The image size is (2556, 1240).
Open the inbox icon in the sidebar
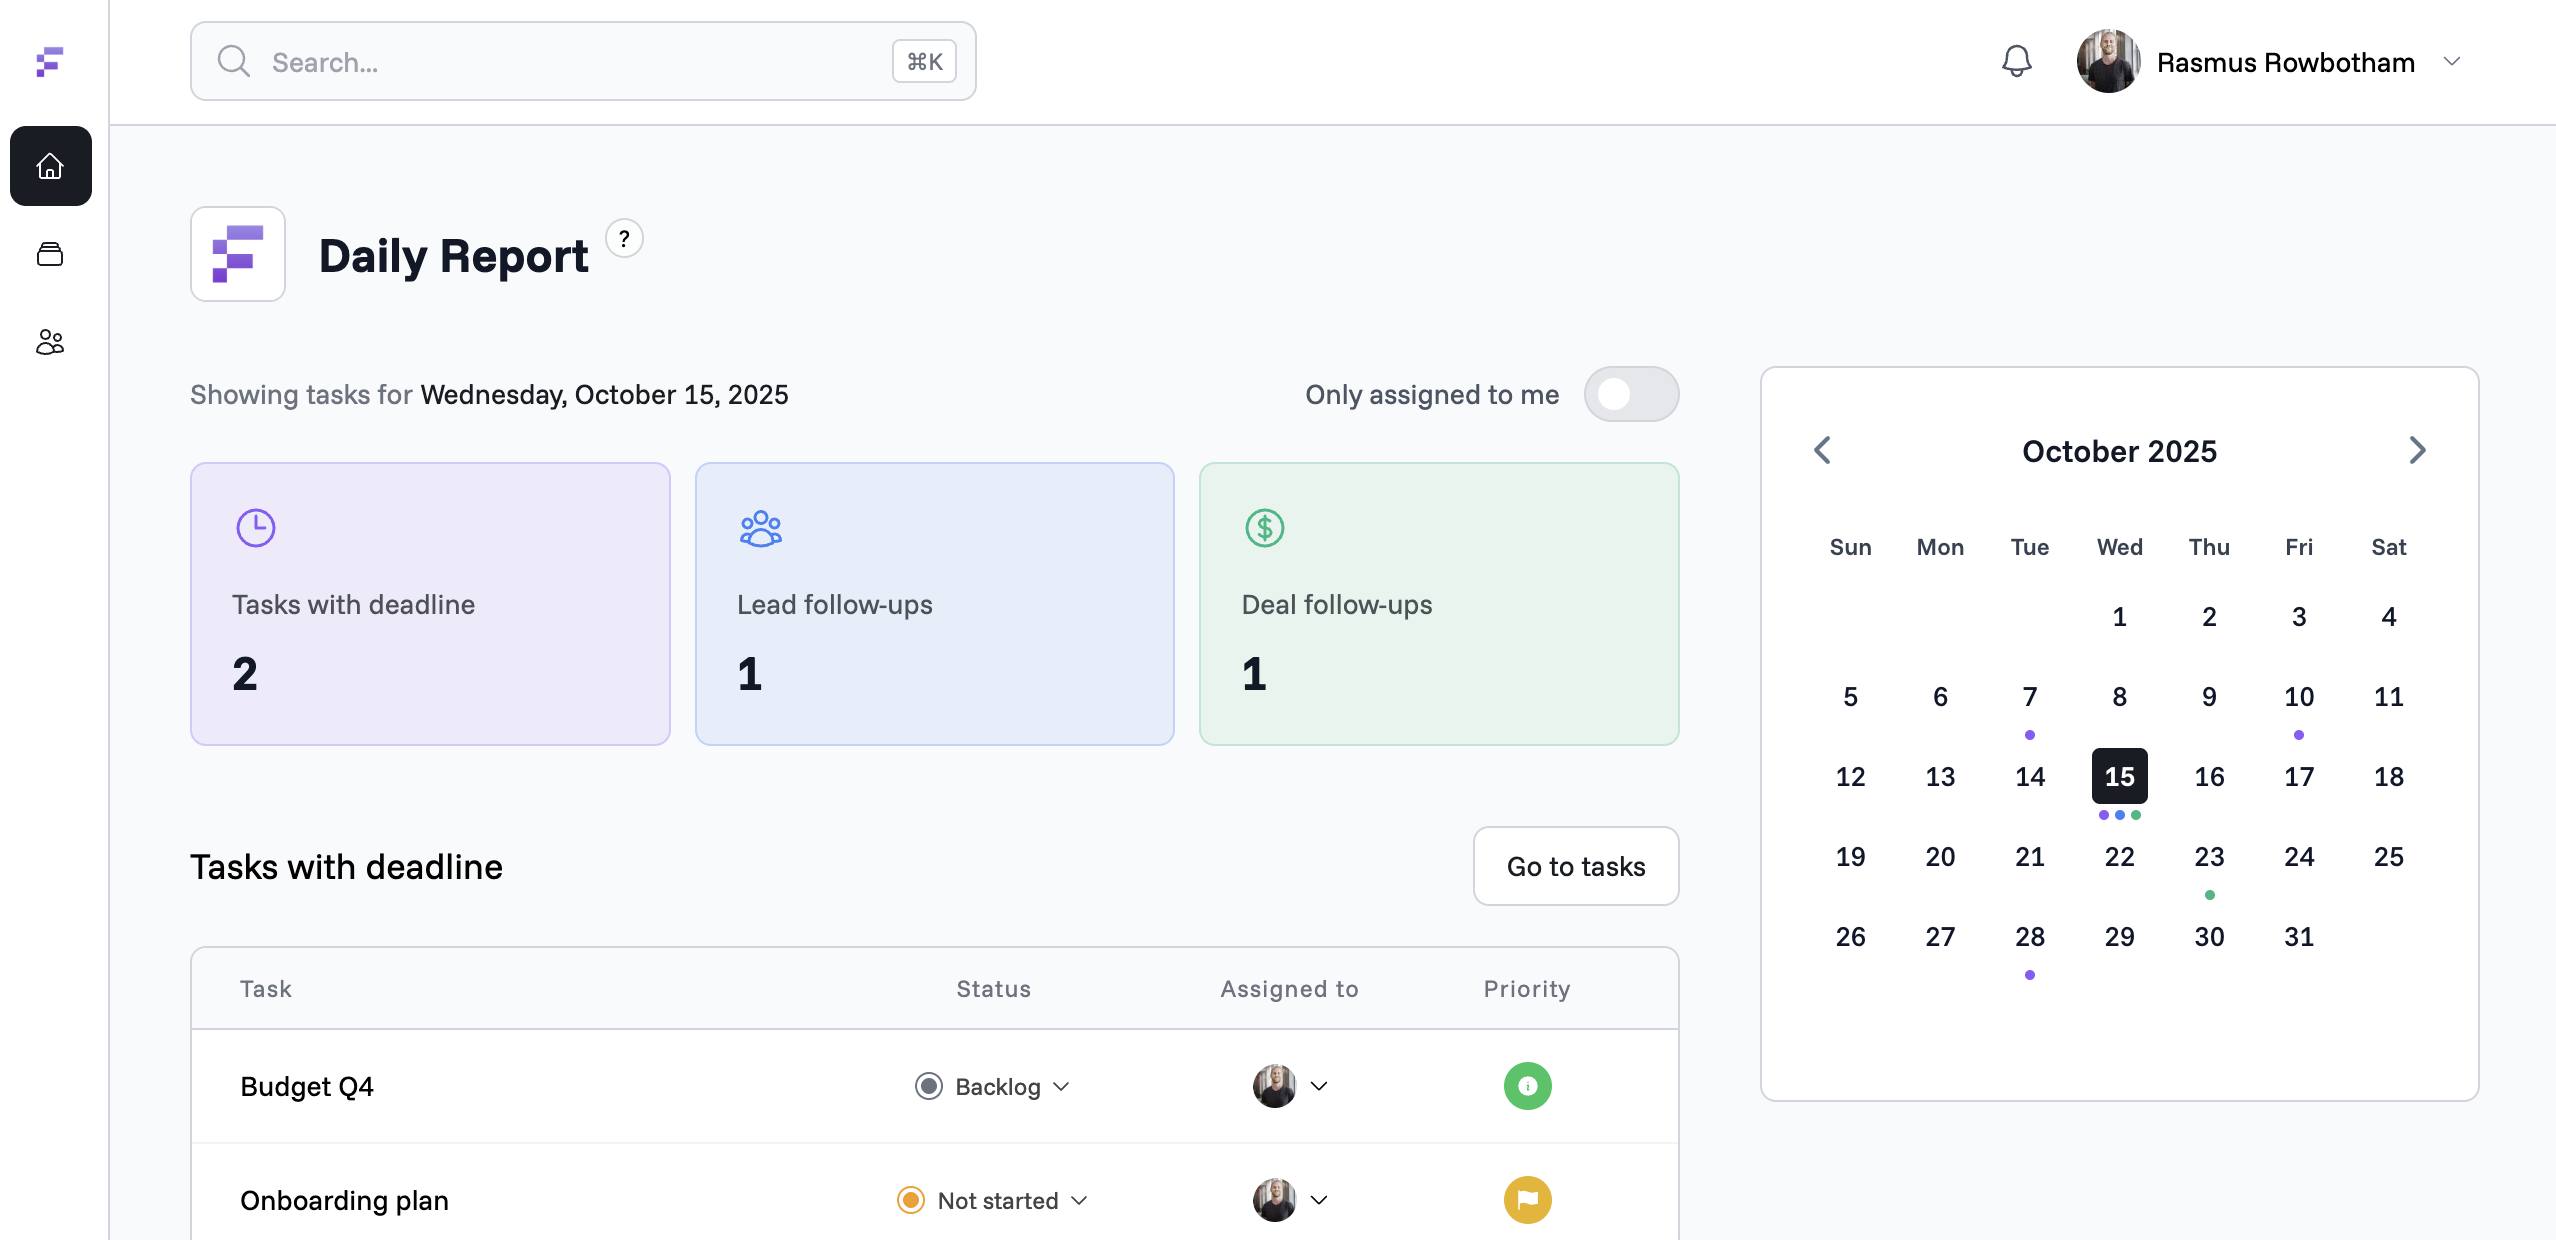pos(50,254)
